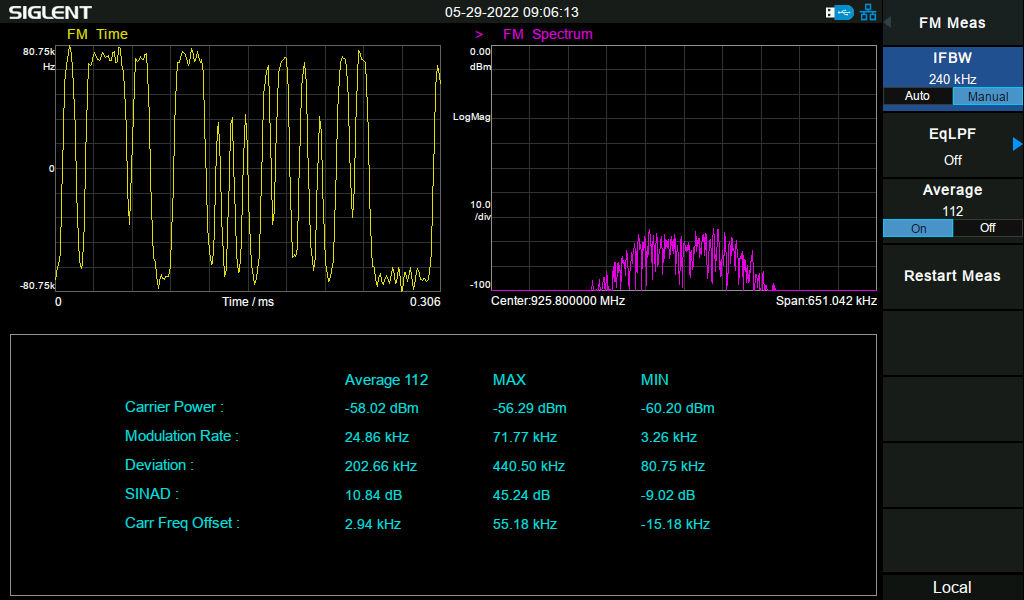Viewport: 1024px width, 600px height.
Task: Set IFBW to Manual
Action: tap(987, 97)
